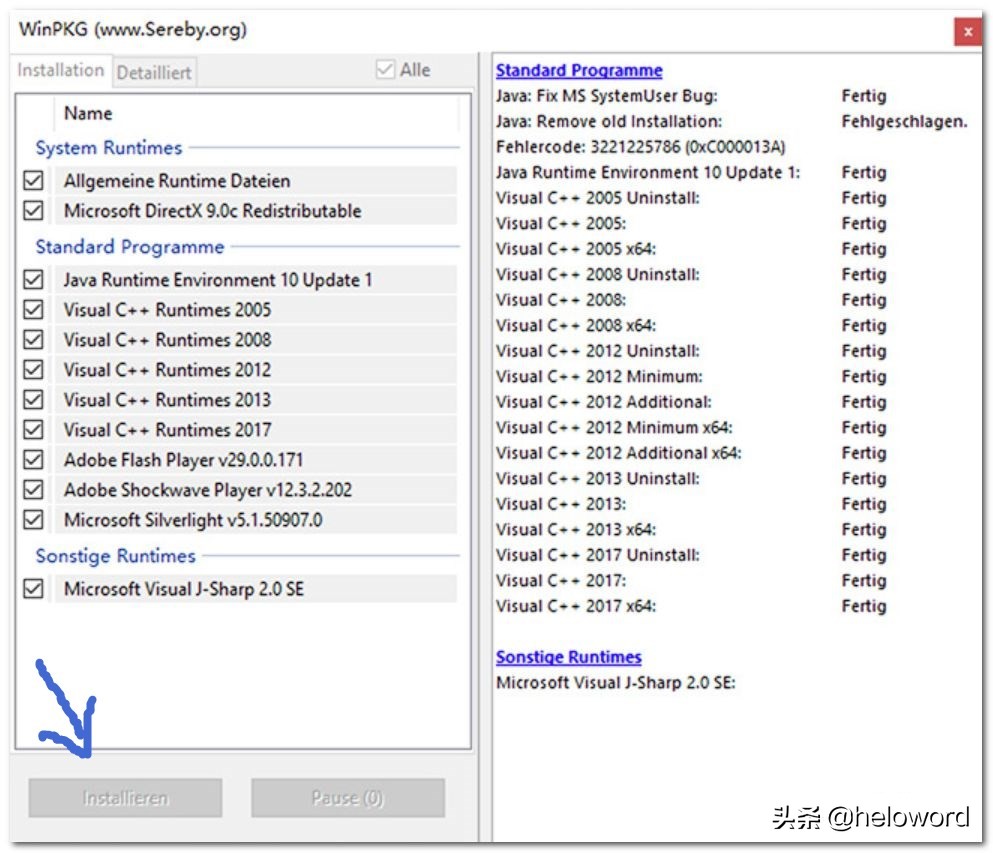Uncheck Microsoft Silverlight v5.1.50907.0 checkbox
Viewport: 993px width, 853px height.
tap(34, 520)
